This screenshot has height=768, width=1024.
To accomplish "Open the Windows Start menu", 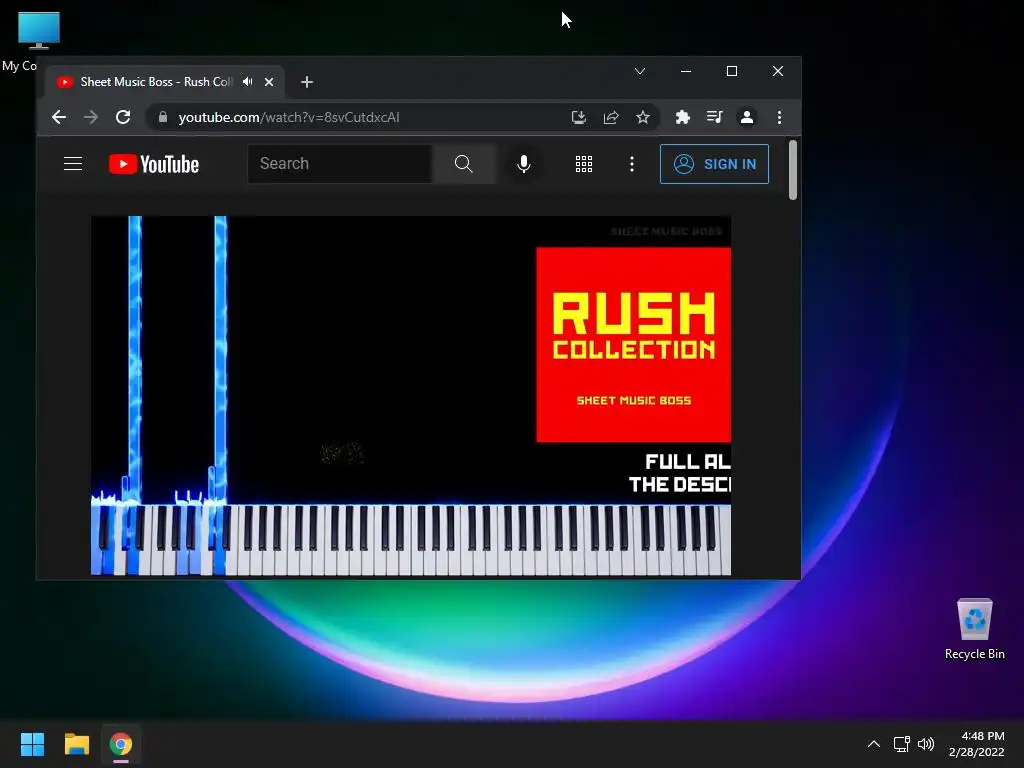I will coord(32,744).
